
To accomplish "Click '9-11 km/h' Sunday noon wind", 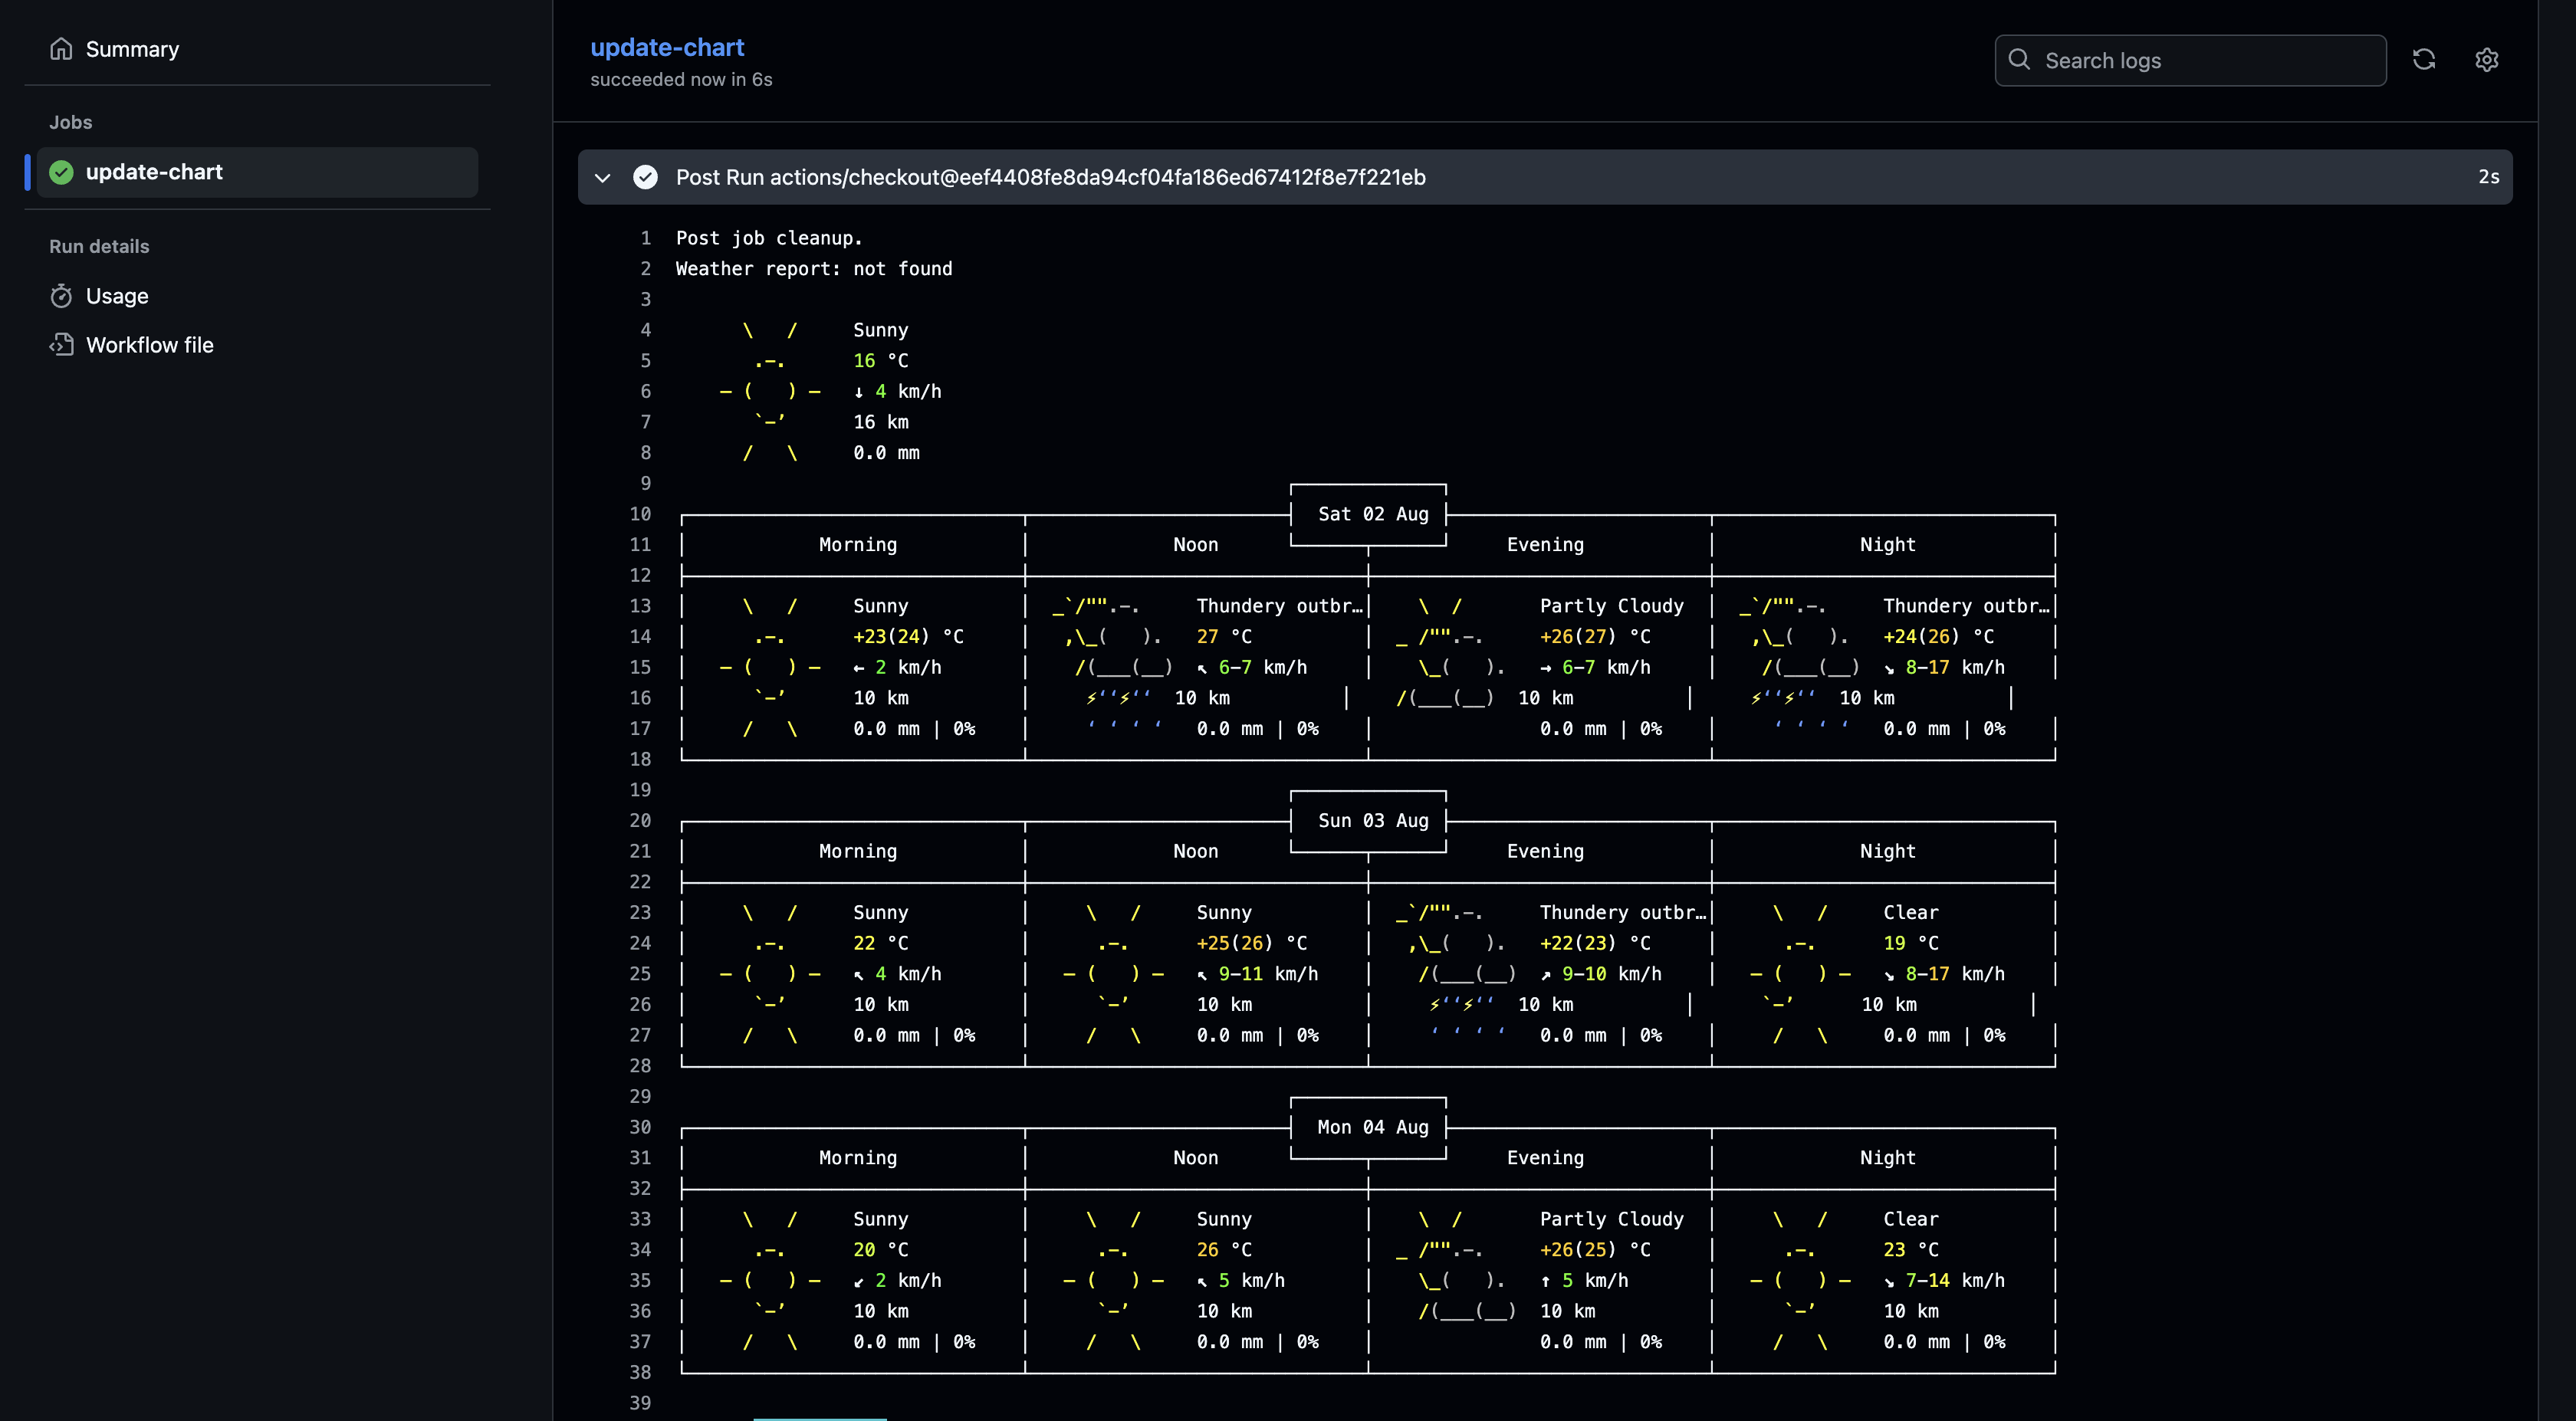I will coord(1268,974).
